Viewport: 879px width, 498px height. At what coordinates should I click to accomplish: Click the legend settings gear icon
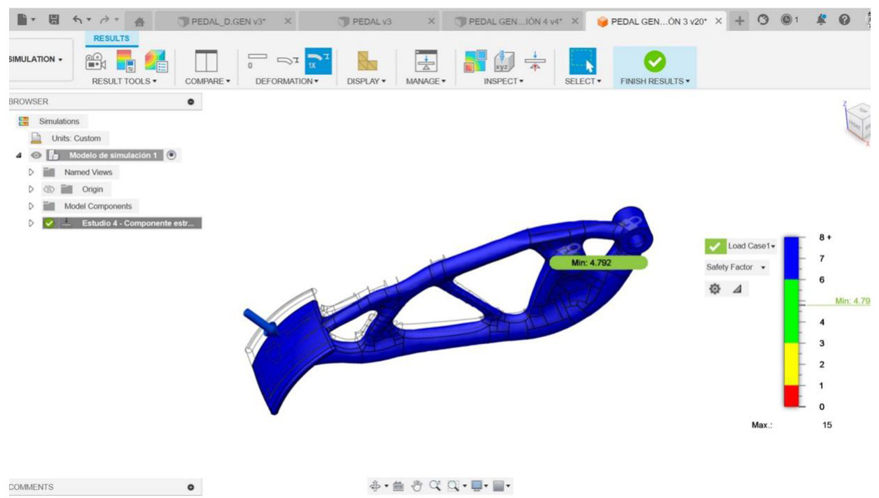[715, 289]
